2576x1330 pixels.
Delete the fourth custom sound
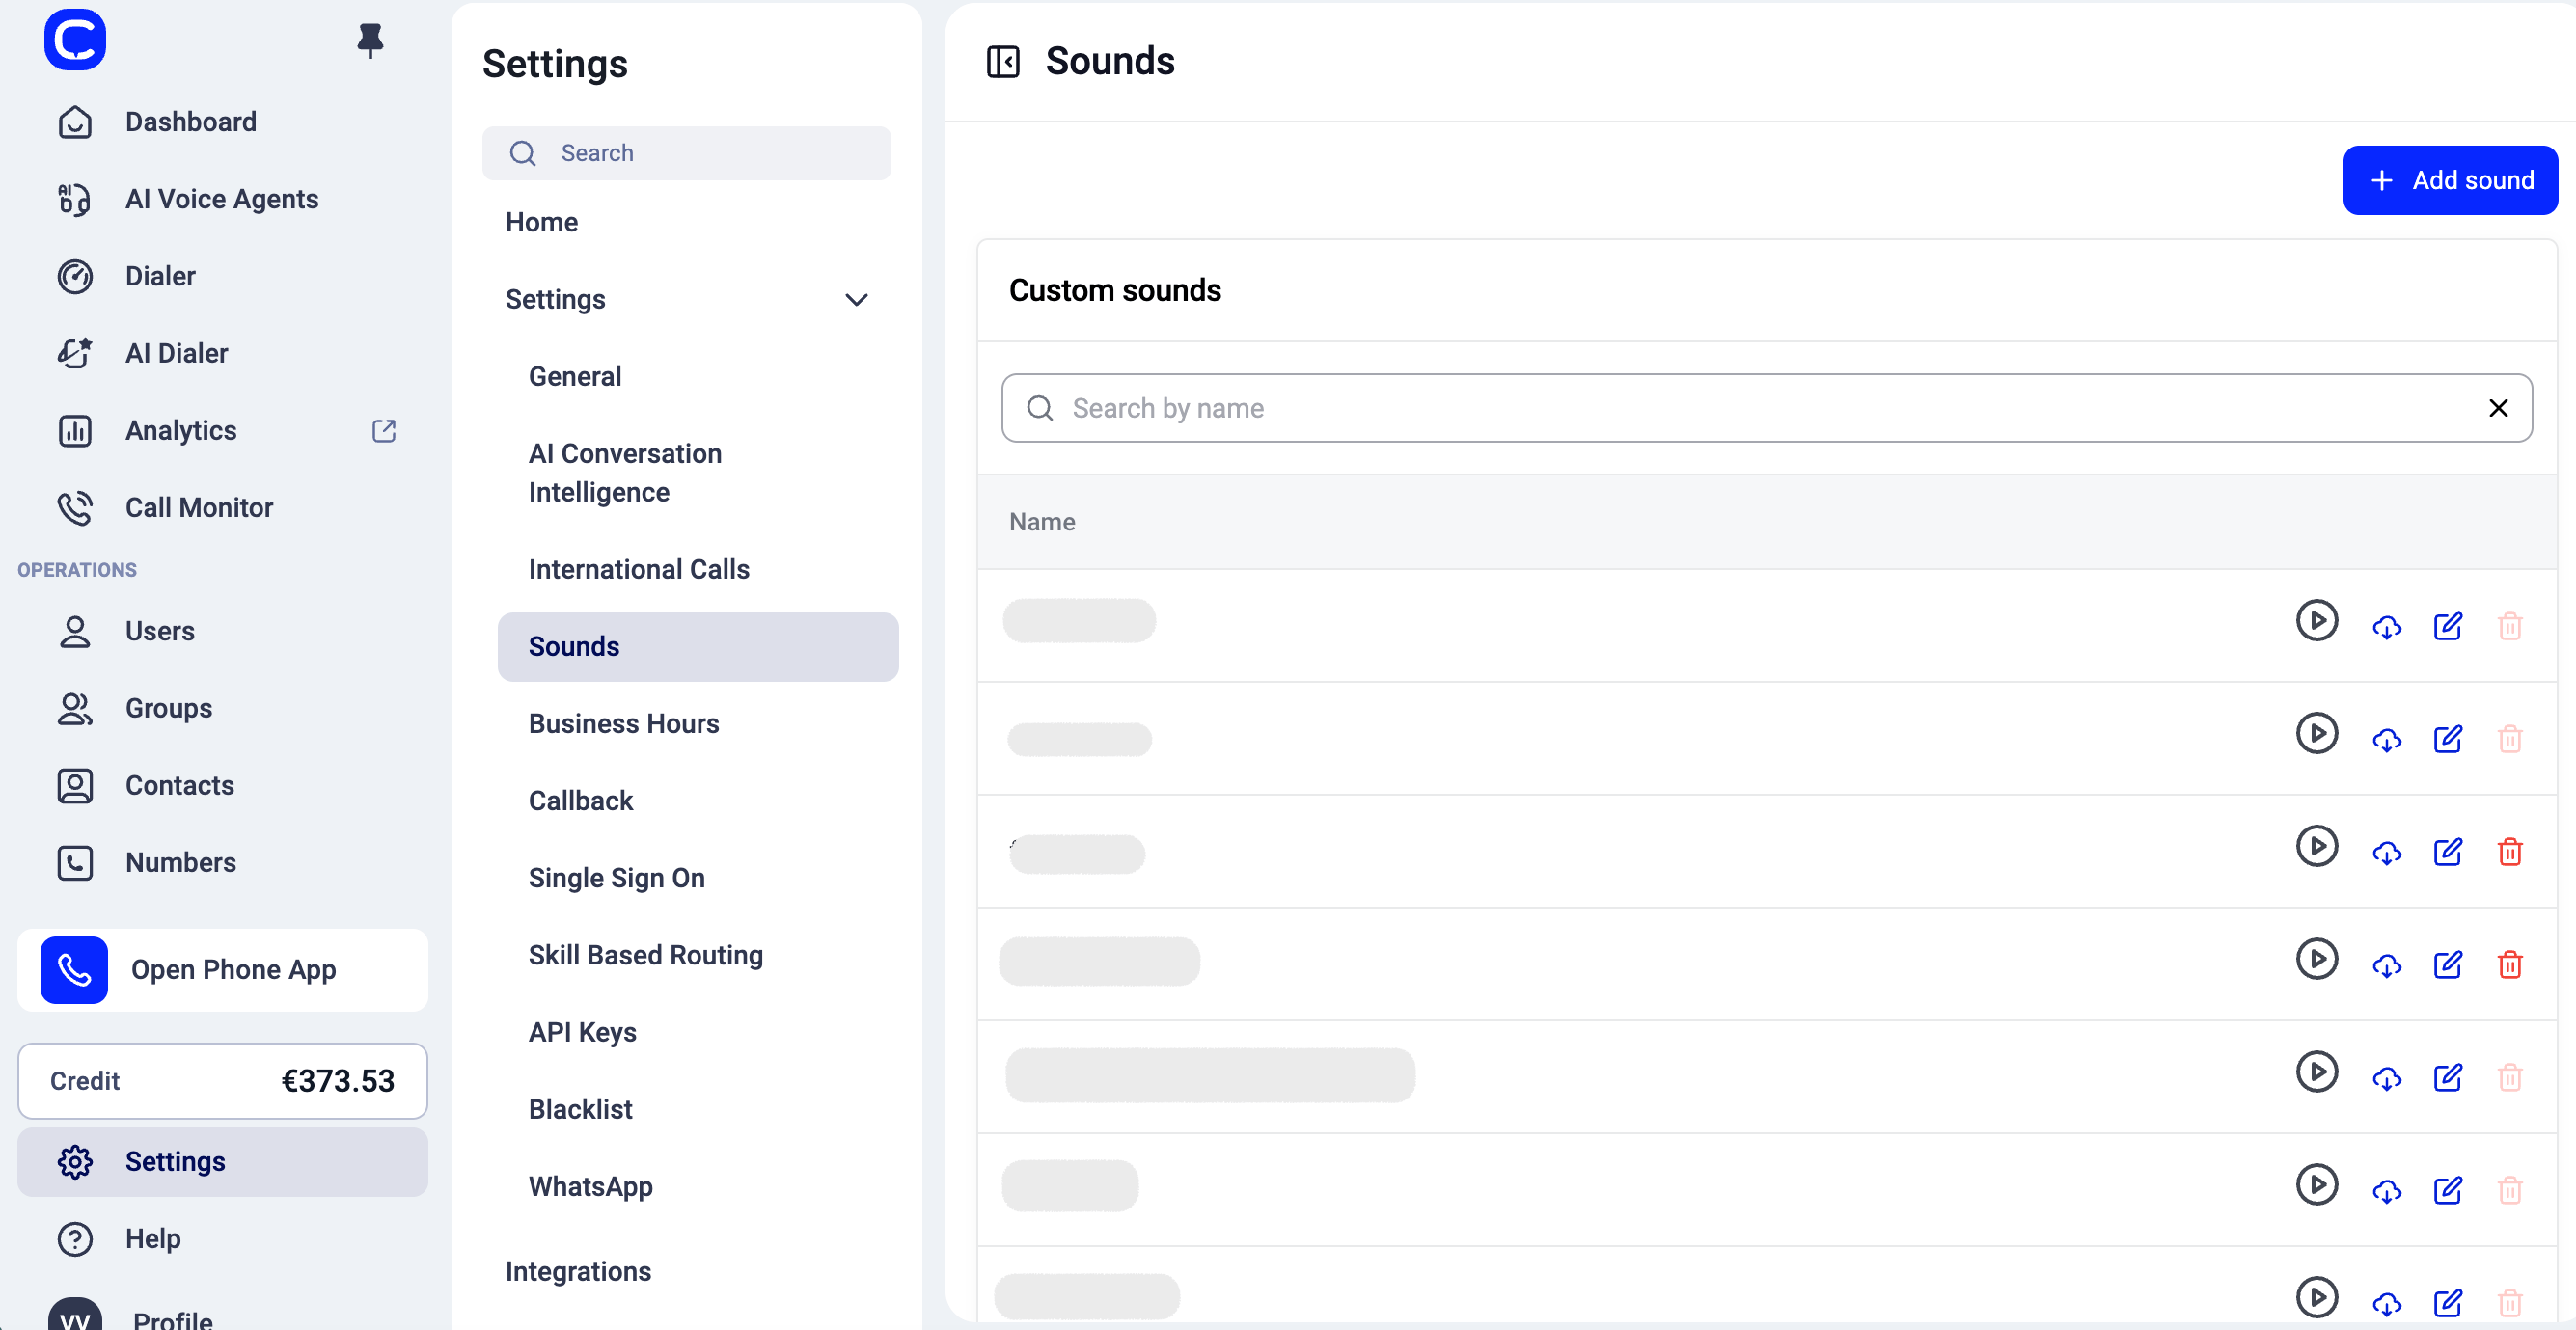coord(2509,965)
